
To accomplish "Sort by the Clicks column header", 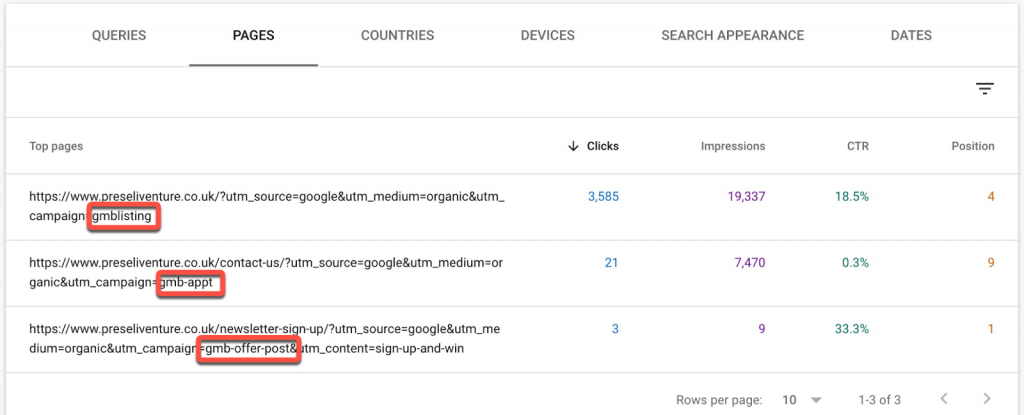I will pos(603,146).
